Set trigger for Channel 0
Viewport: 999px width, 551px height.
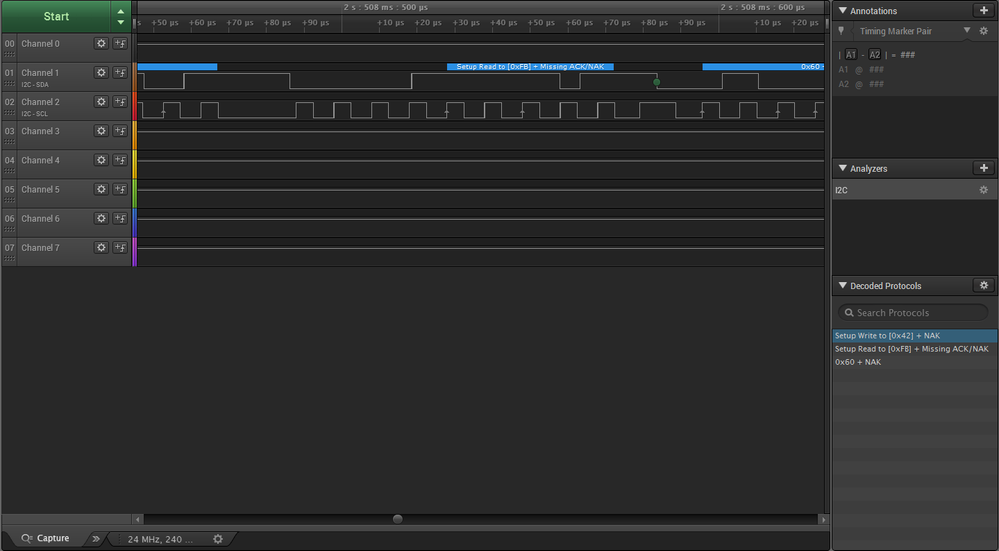coord(120,43)
